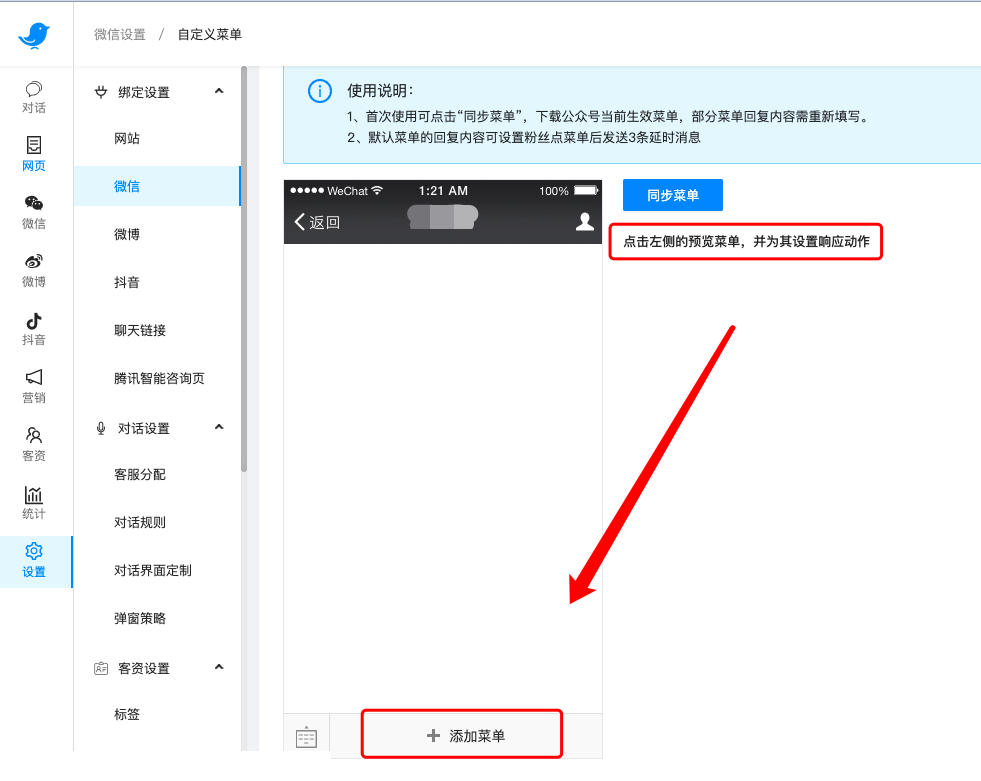Screen dimensions: 981x781
Task: Click the 添加菜单 add menu button
Action: tap(461, 733)
